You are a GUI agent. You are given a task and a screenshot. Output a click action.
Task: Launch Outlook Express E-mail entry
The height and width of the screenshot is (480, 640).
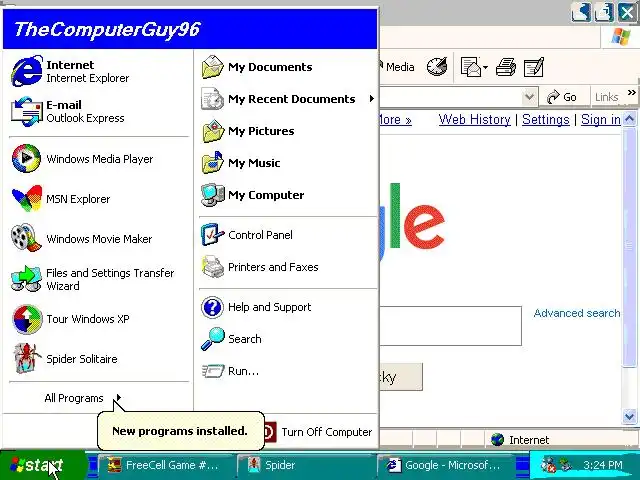[98, 111]
